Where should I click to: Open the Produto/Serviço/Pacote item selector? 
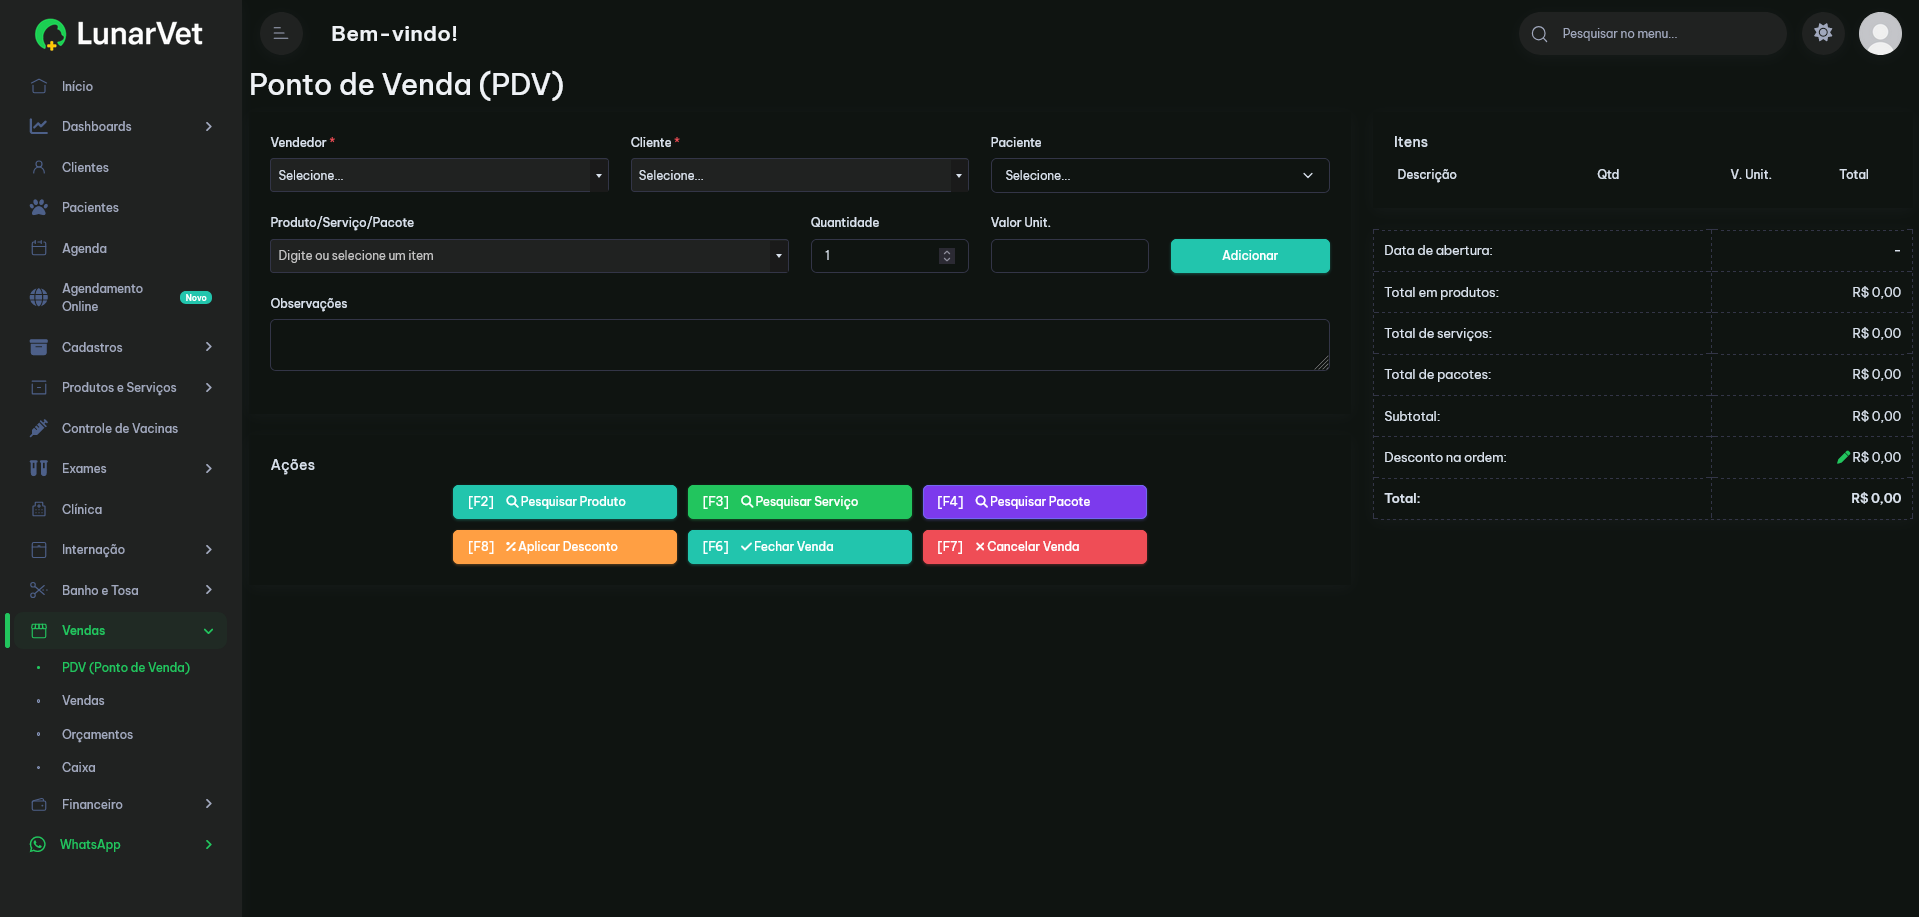point(529,256)
